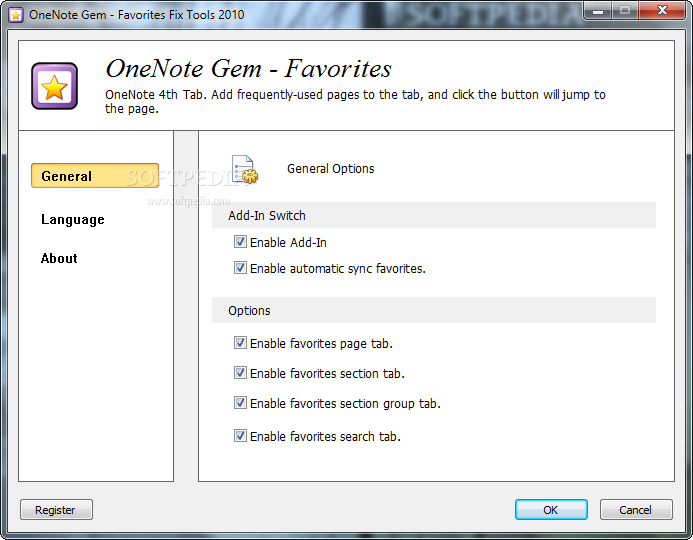Click the purple star Favorites logo
The image size is (693, 540).
click(x=54, y=86)
